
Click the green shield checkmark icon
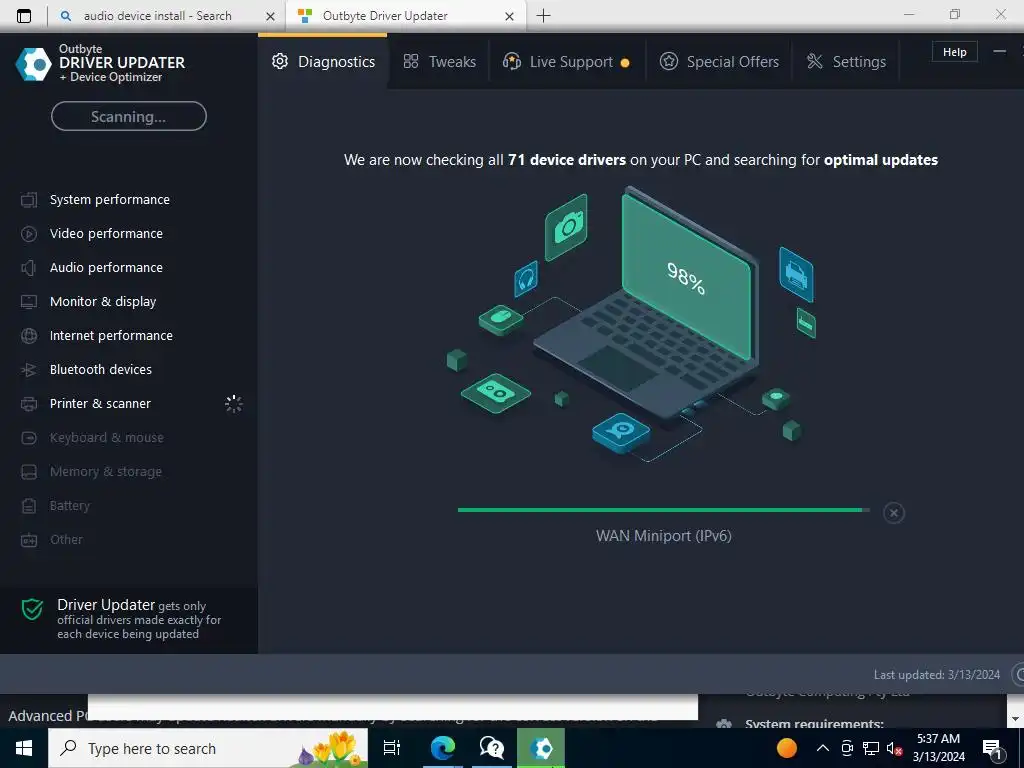[x=32, y=609]
